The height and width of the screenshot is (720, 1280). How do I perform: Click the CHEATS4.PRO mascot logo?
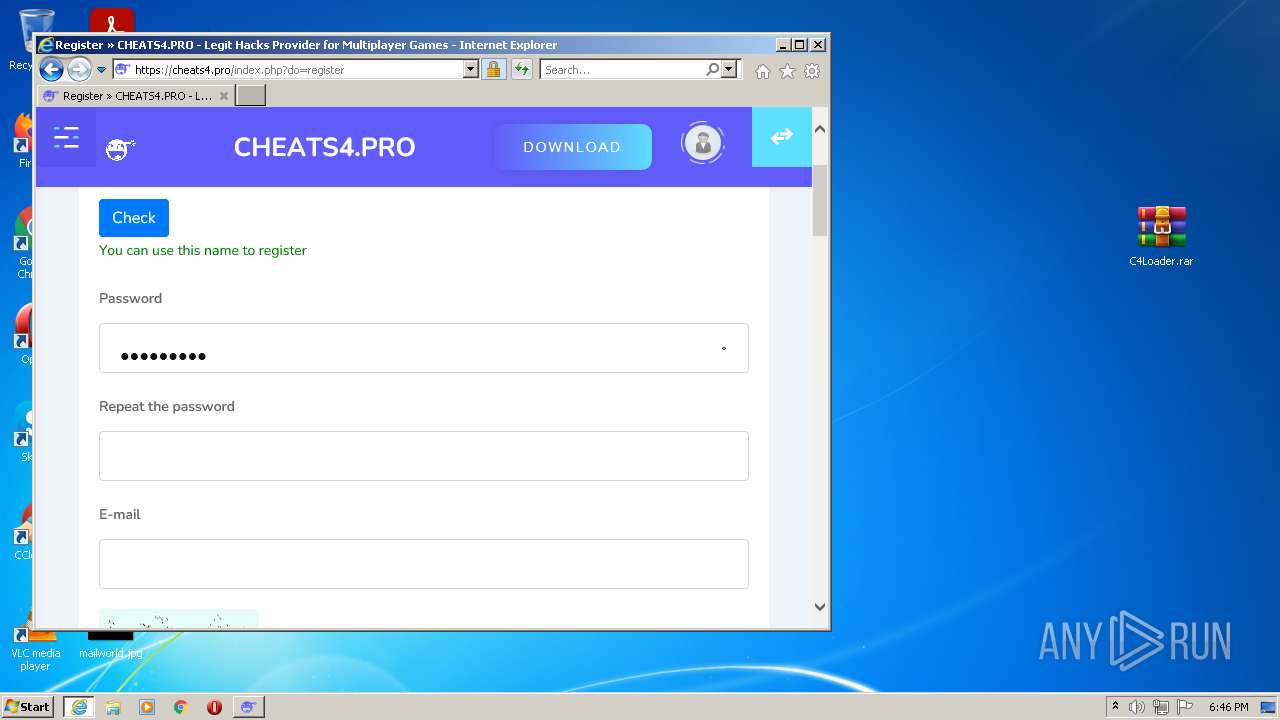120,149
